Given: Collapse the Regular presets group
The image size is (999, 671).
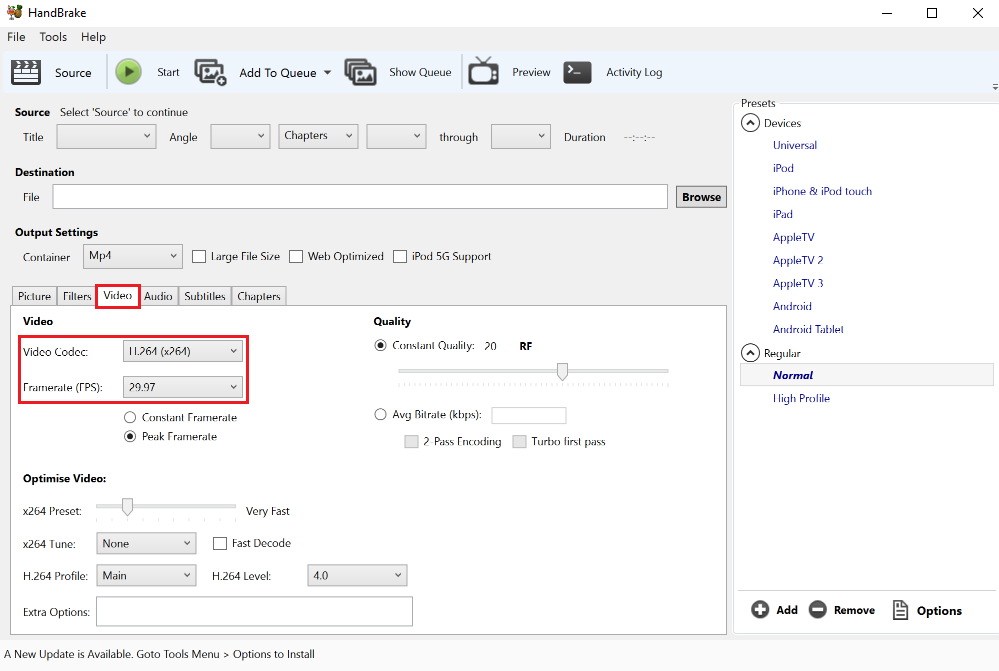Looking at the screenshot, I should click(751, 353).
